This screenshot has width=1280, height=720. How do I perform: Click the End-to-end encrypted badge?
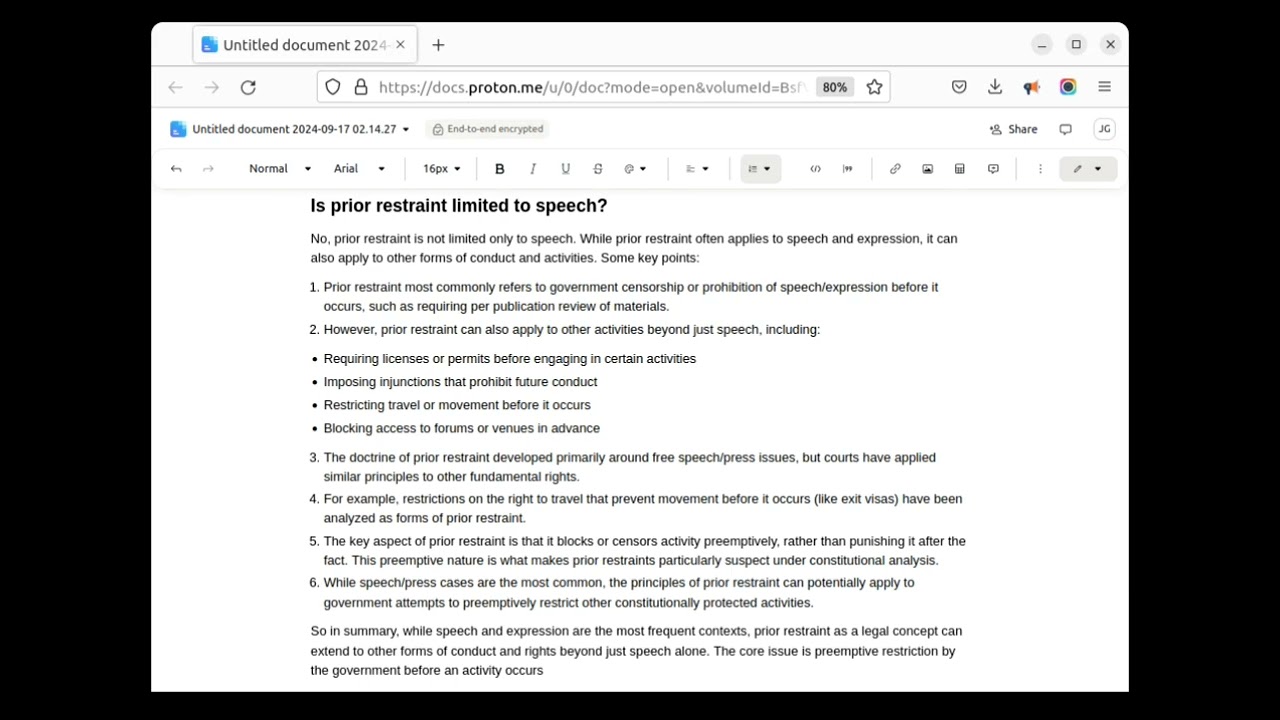point(488,129)
